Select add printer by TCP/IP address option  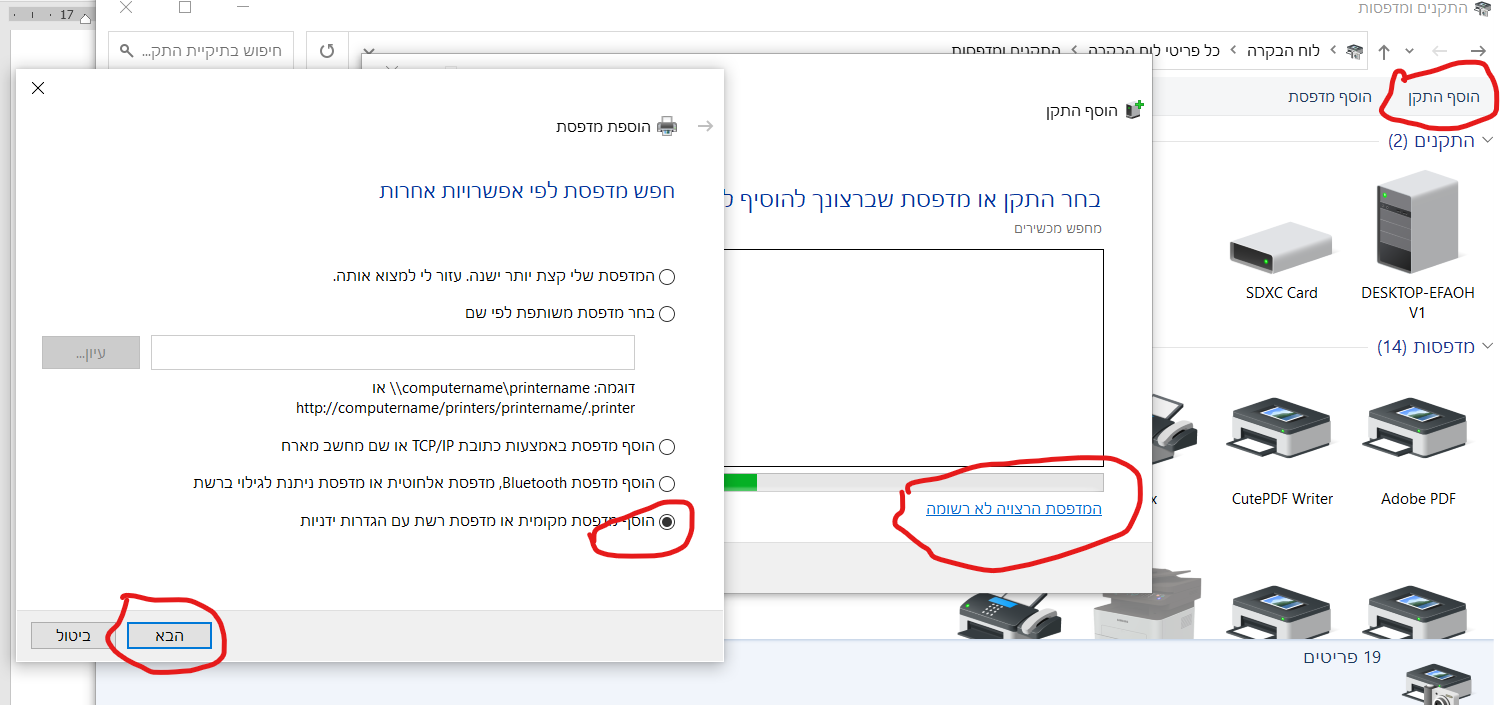point(668,446)
